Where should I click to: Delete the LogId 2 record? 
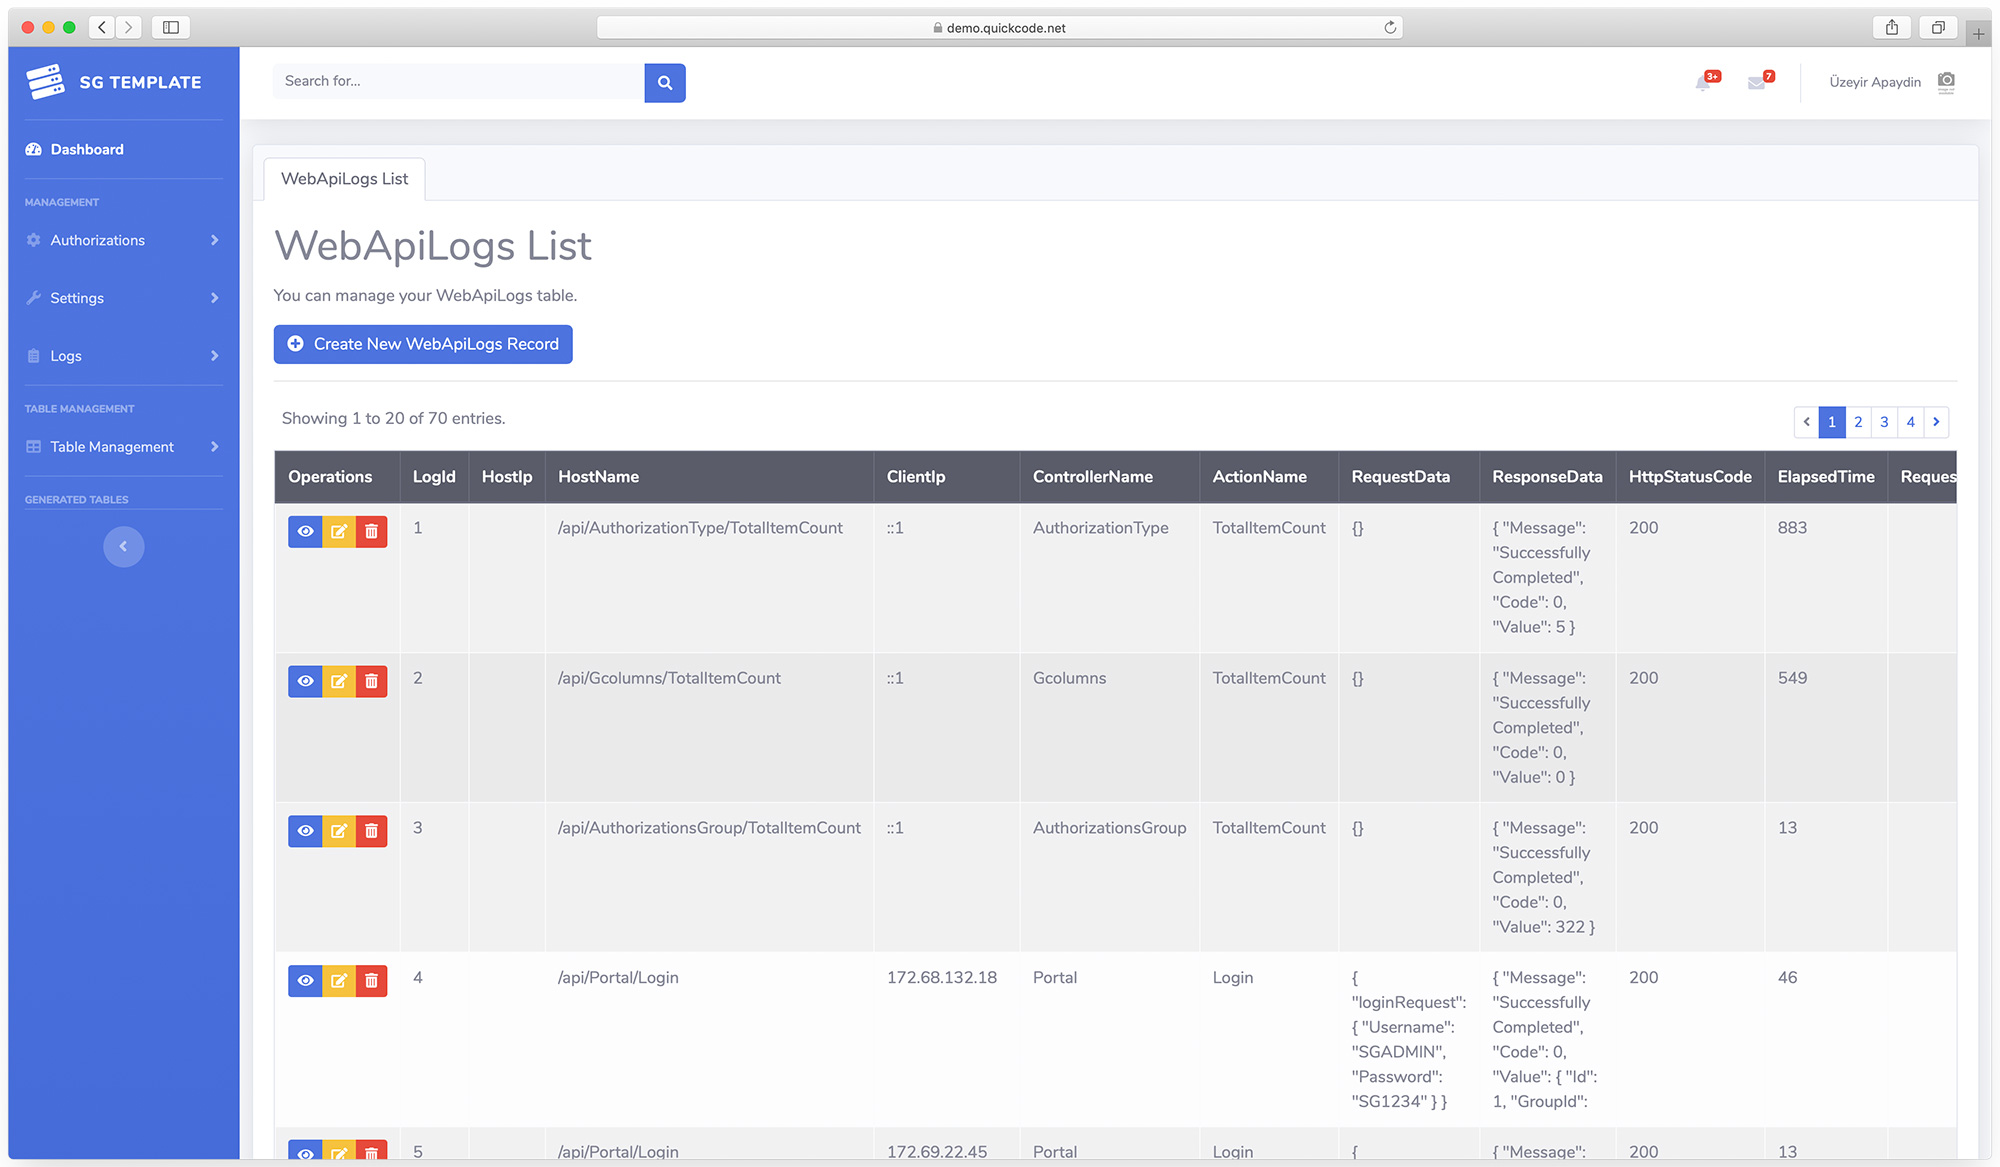(x=371, y=681)
